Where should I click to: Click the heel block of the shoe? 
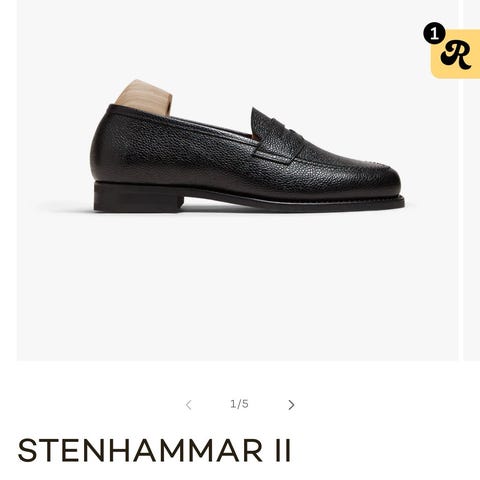point(138,197)
